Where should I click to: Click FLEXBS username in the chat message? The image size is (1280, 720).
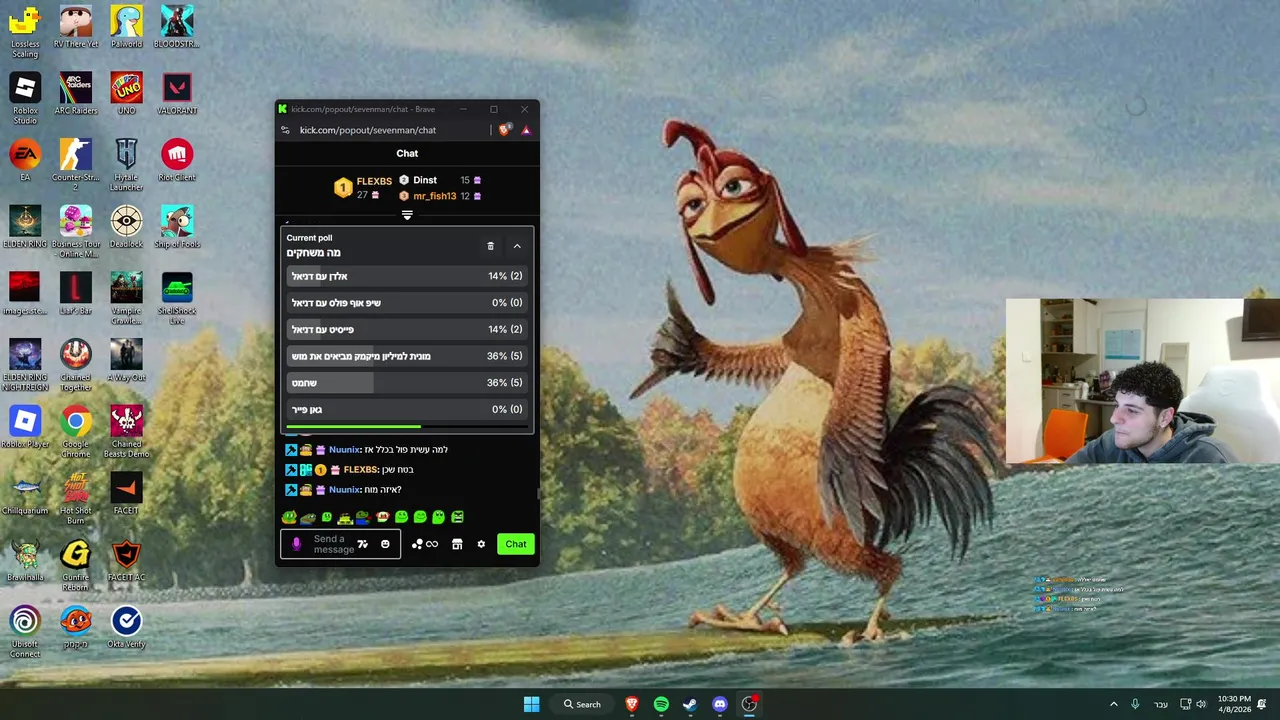[x=361, y=470]
